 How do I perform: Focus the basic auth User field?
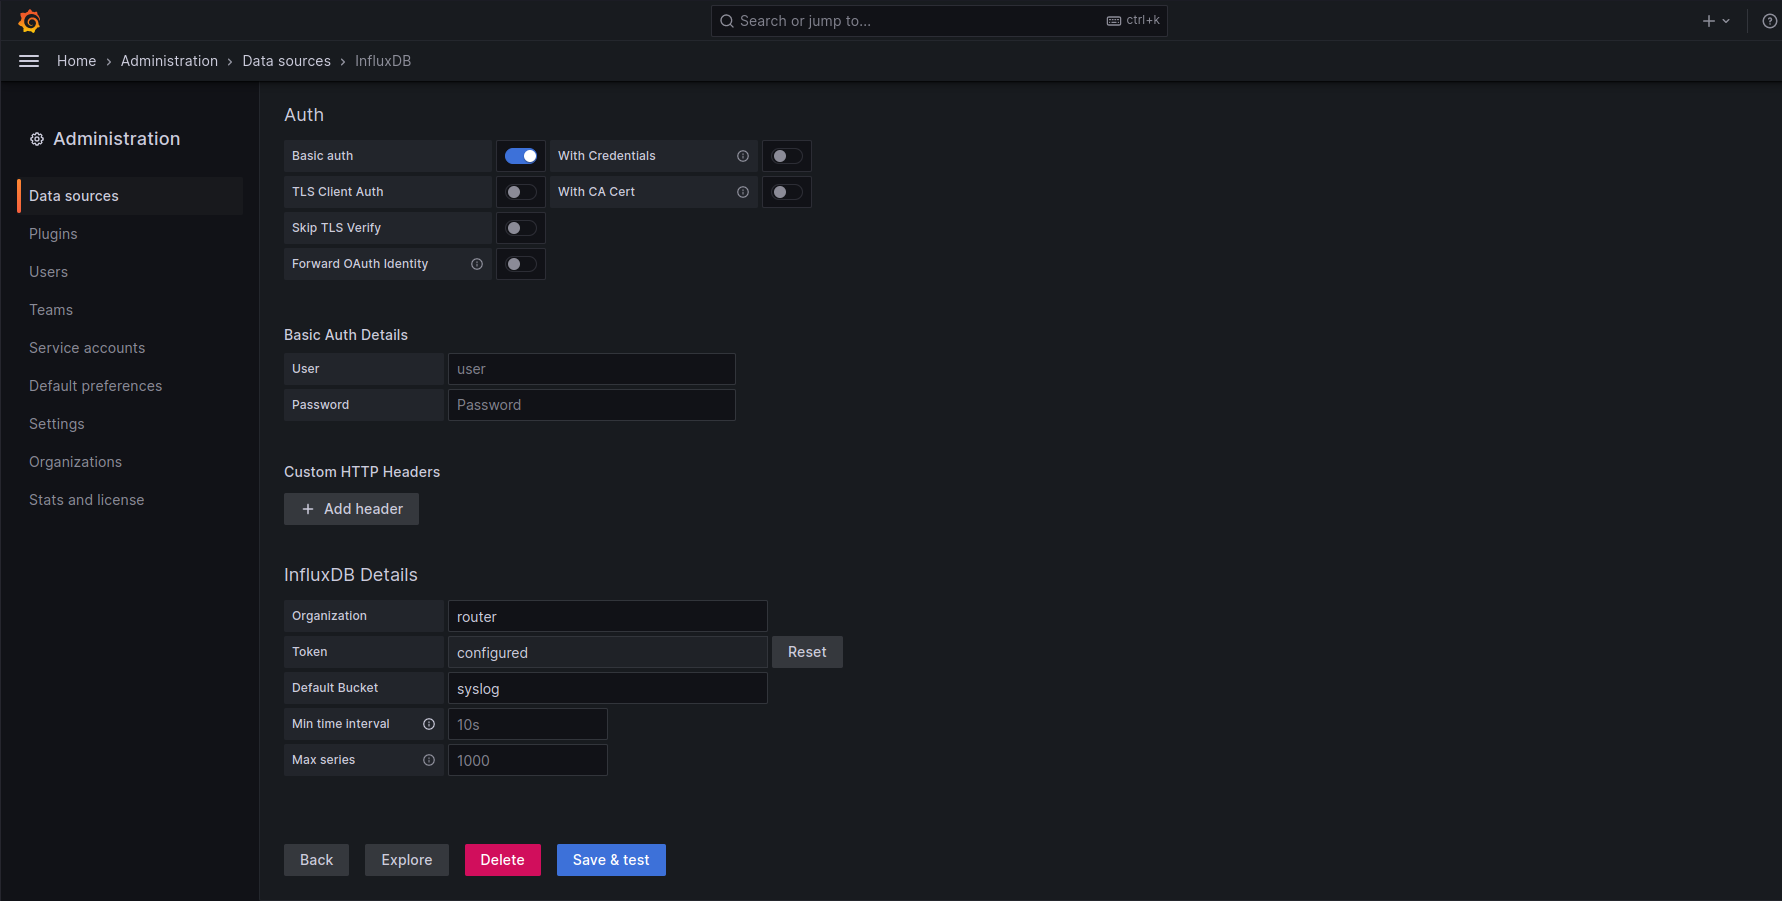tap(592, 369)
